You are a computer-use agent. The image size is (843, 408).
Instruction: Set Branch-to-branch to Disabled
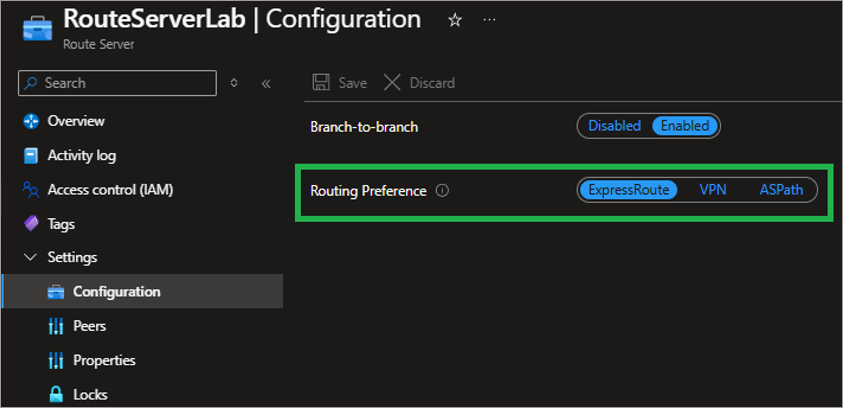[x=614, y=126]
